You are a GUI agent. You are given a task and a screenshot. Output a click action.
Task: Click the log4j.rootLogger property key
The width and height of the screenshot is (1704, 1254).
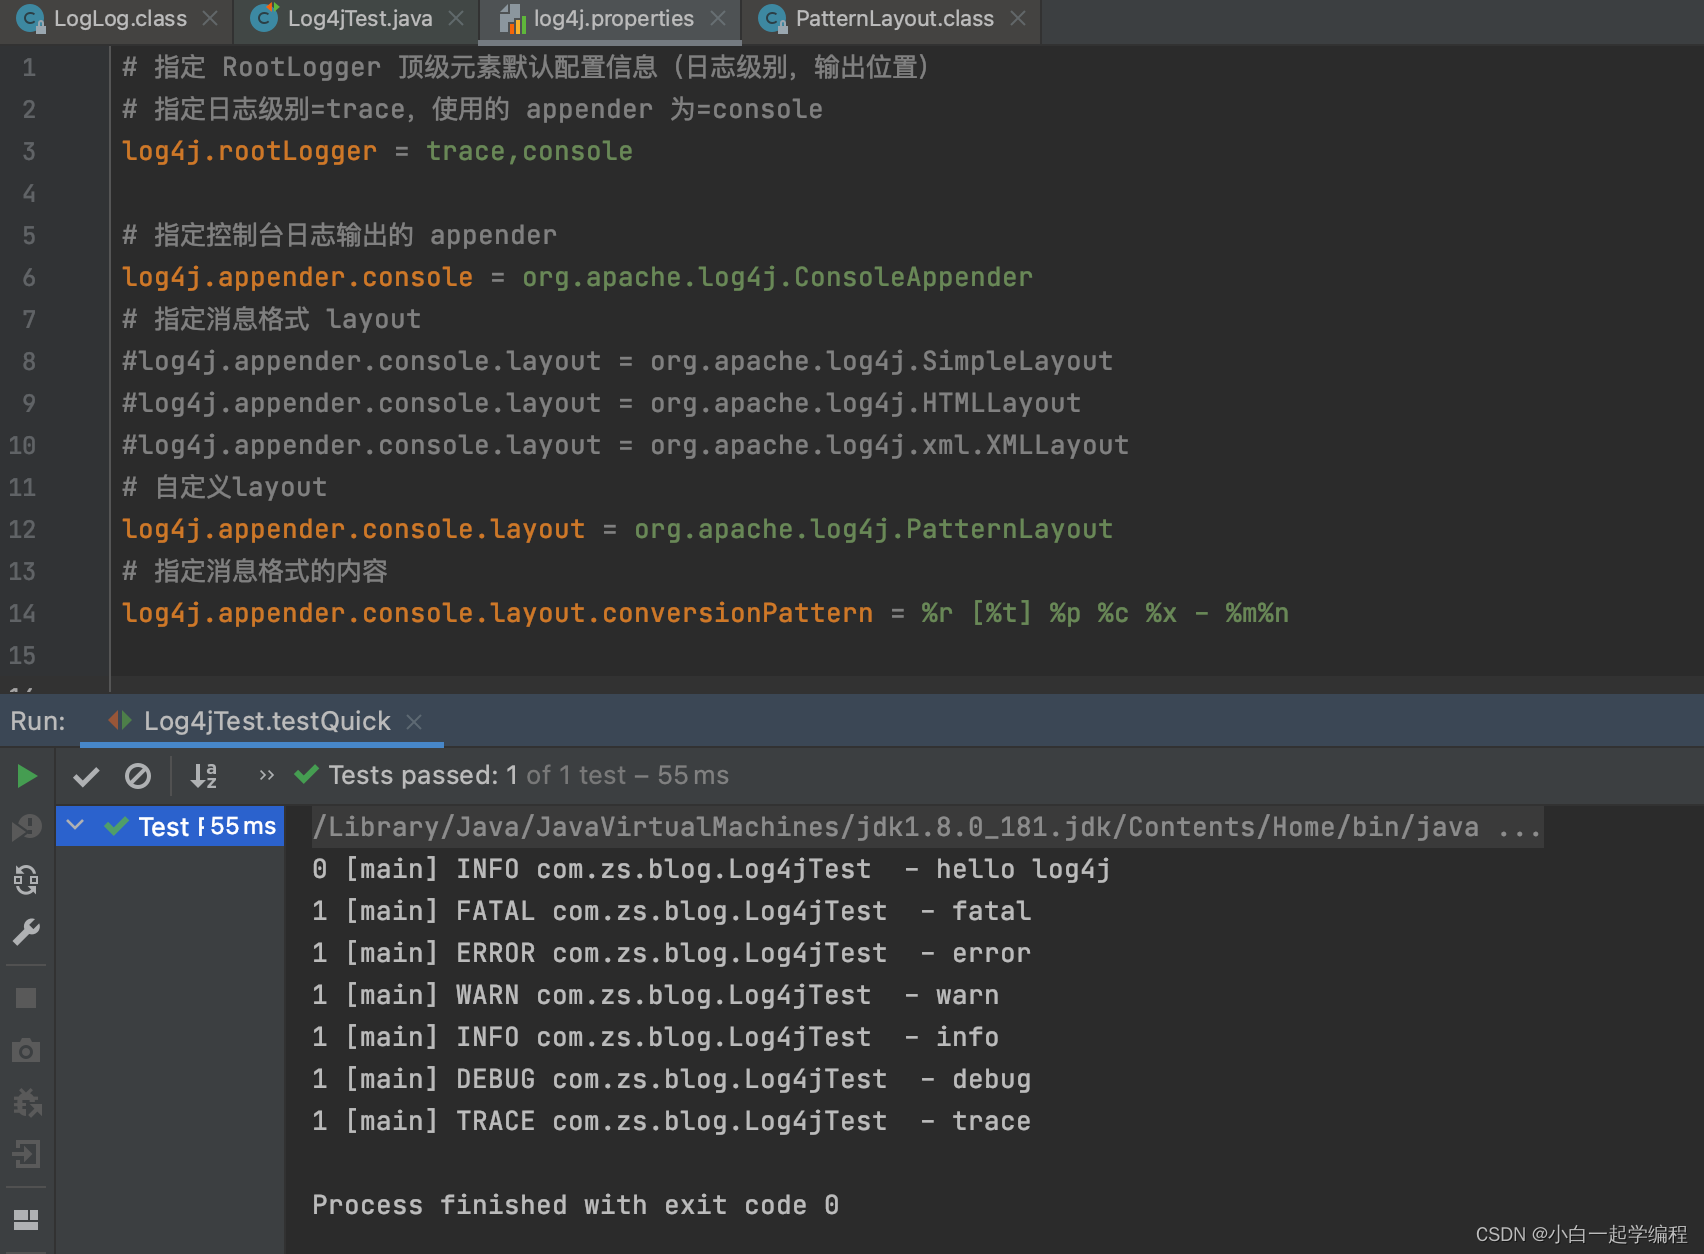(249, 151)
